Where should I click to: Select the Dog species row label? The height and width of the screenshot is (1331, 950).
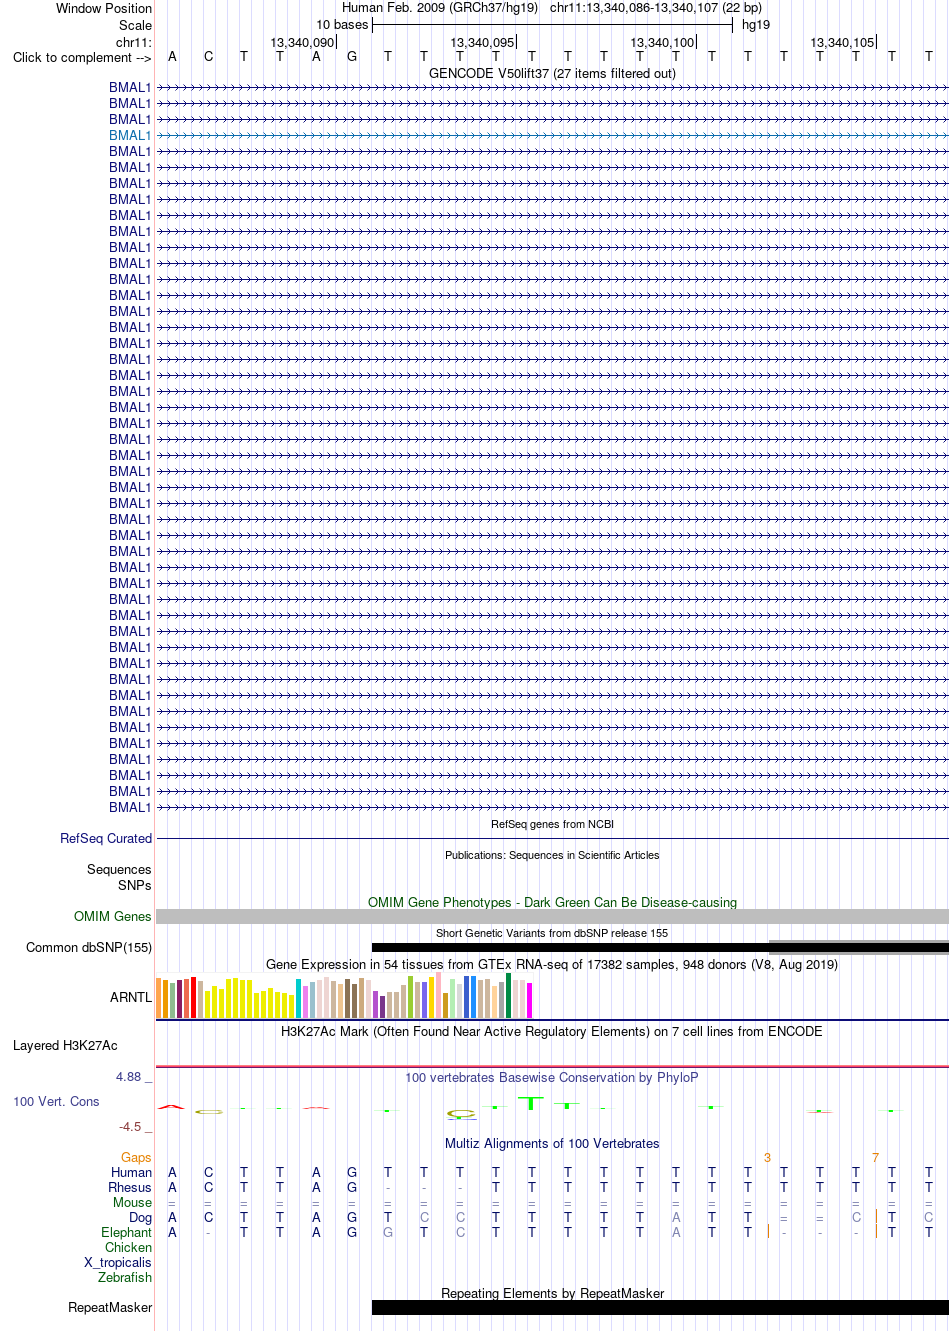(x=140, y=1217)
